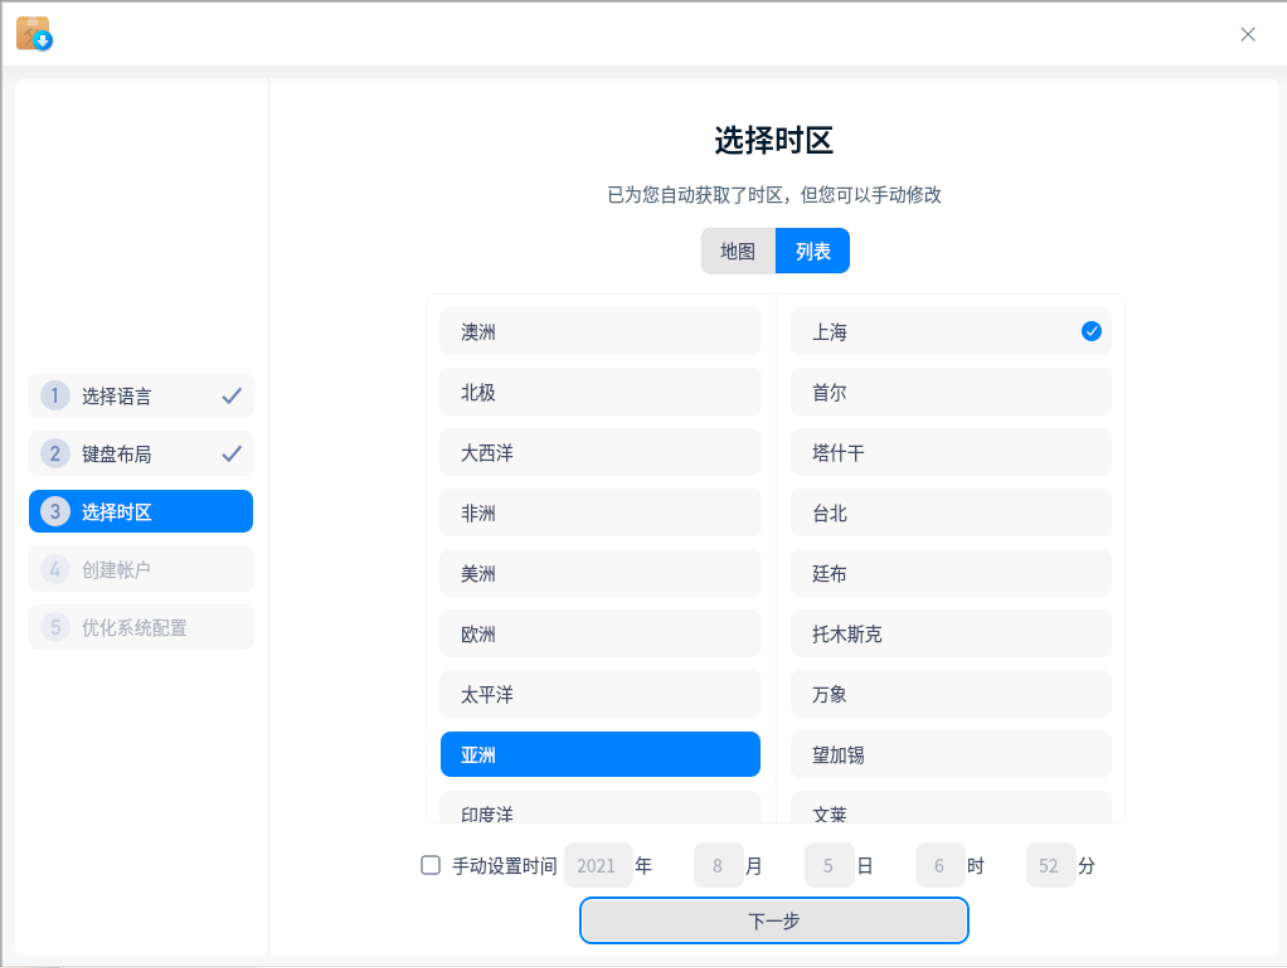Click the step 1 circle beside 选择语言

(54, 395)
